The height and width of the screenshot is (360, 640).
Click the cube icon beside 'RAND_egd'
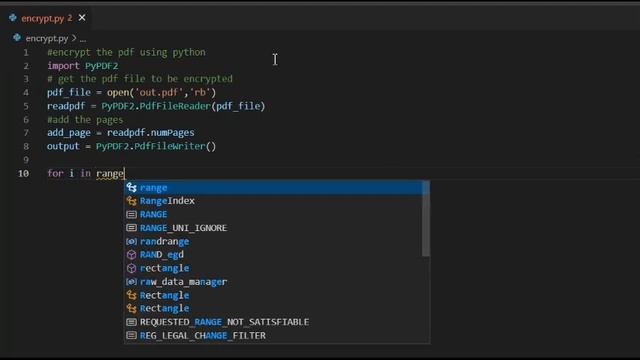point(131,255)
